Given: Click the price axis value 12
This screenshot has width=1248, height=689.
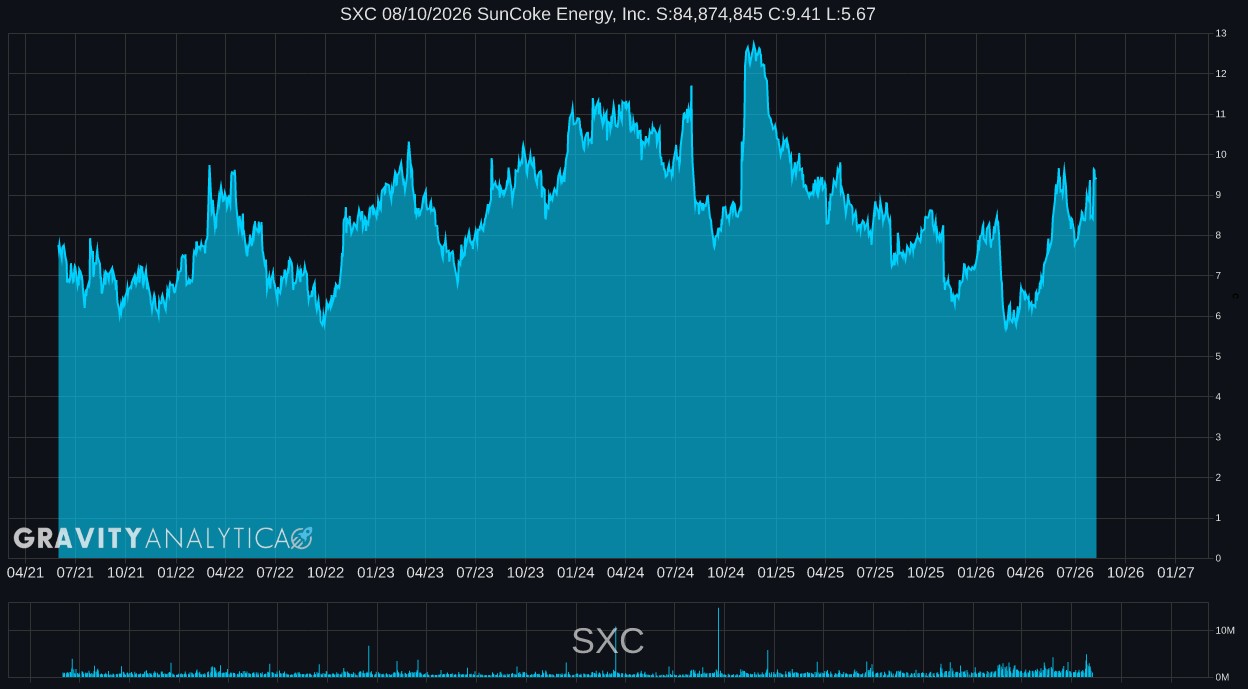Looking at the screenshot, I should 1221,74.
